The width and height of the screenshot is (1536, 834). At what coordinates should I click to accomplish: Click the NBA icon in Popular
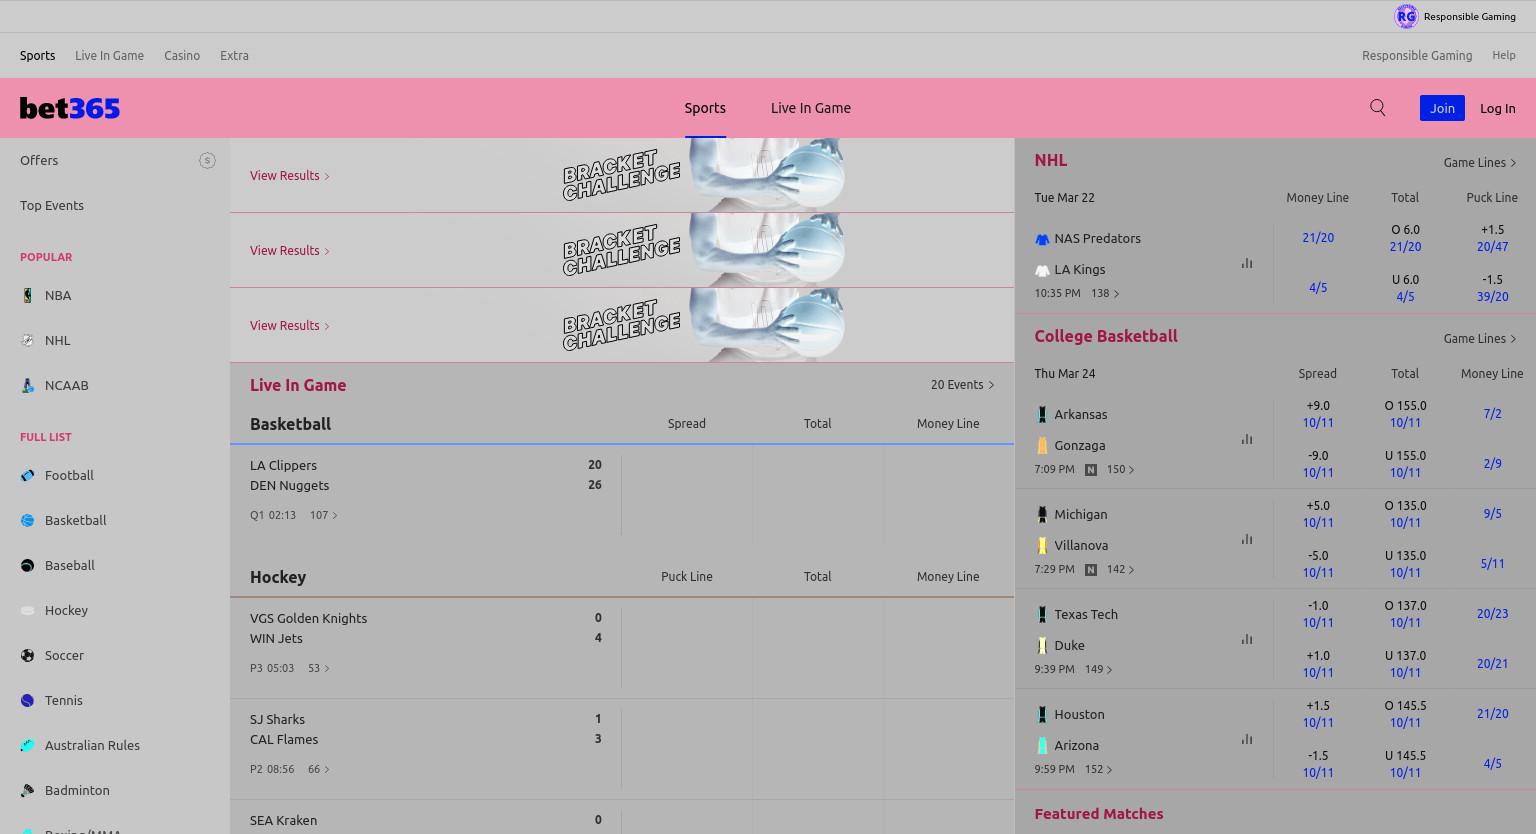[x=28, y=295]
